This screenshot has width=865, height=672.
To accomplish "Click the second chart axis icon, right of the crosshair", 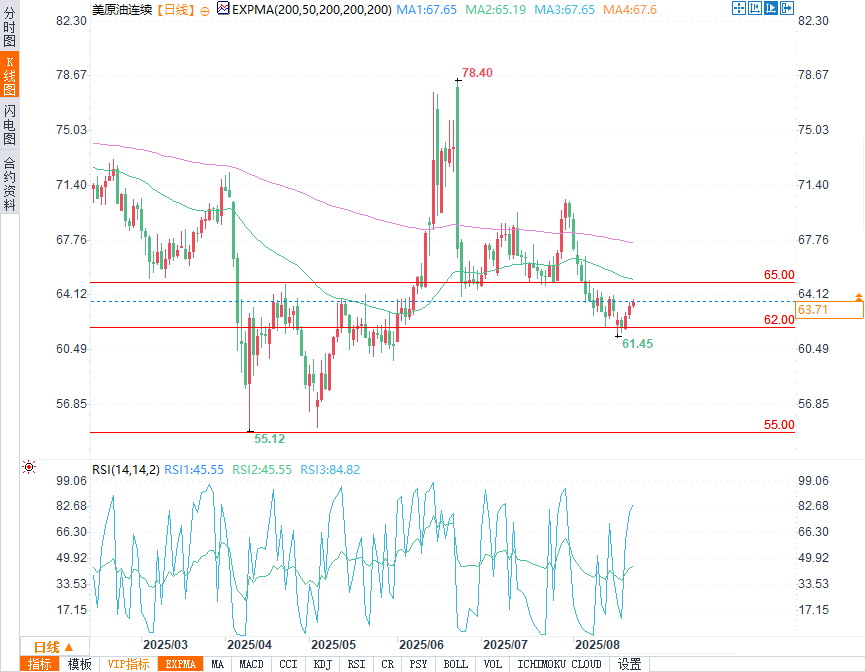I will pyautogui.click(x=755, y=8).
